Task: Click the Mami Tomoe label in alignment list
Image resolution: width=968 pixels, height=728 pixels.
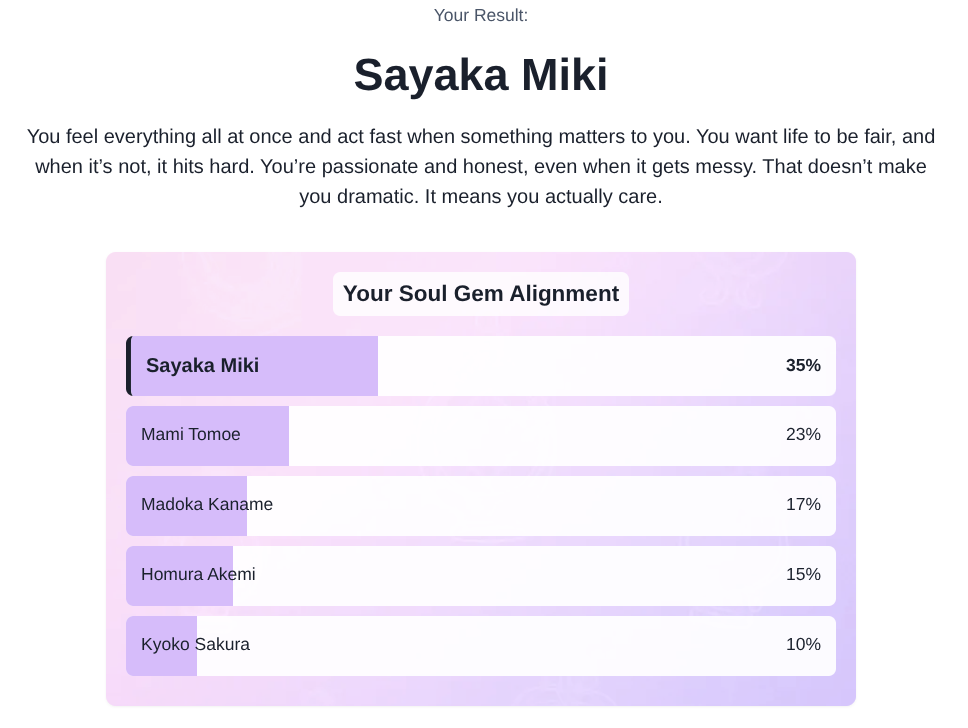Action: (191, 435)
